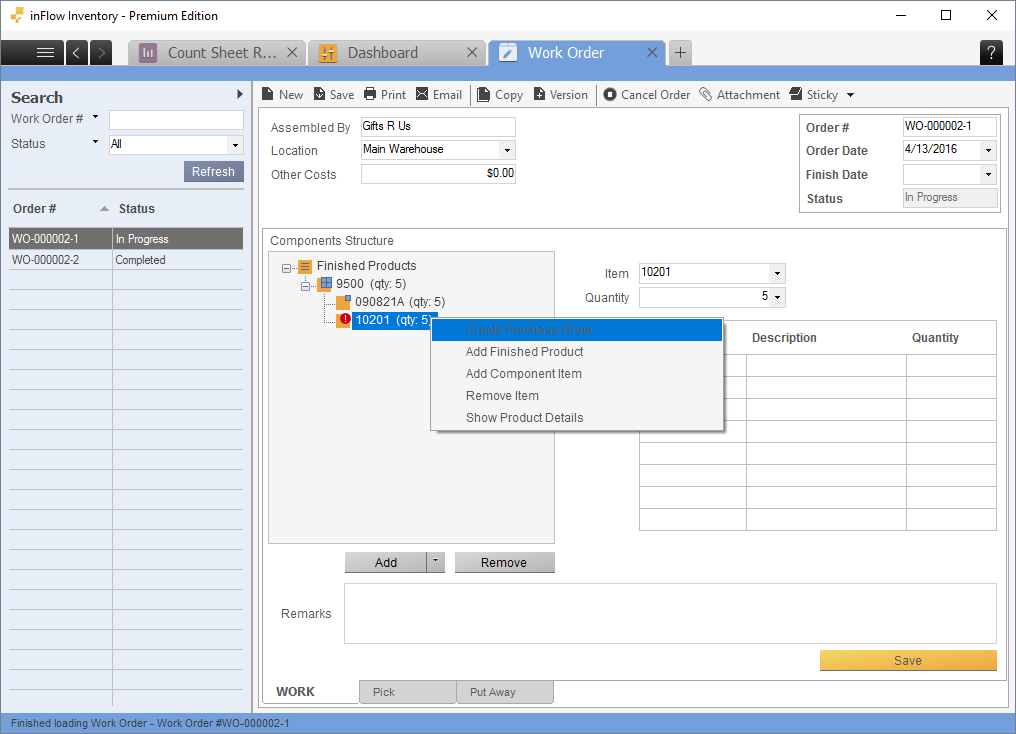Open the Location dropdown
Image resolution: width=1016 pixels, height=734 pixels.
tap(507, 150)
